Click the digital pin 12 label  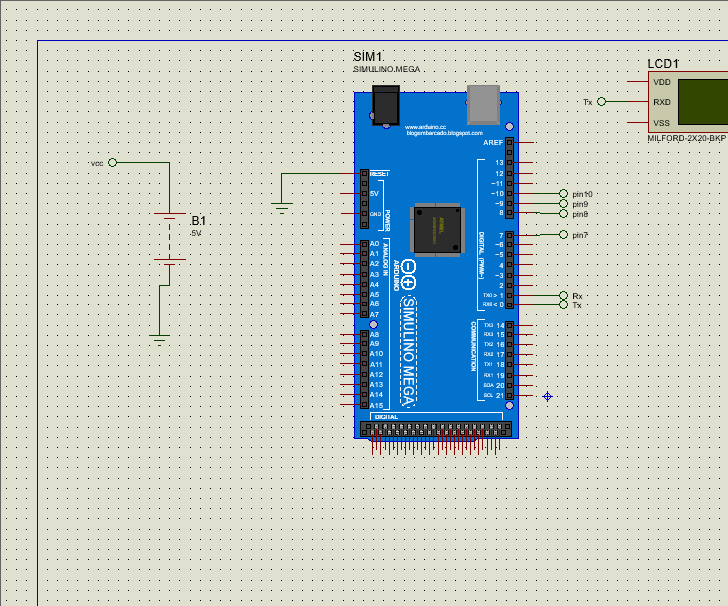point(499,173)
